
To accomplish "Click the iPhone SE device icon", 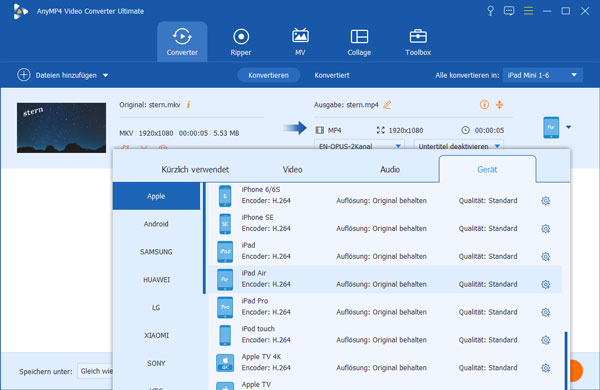I will (x=225, y=224).
